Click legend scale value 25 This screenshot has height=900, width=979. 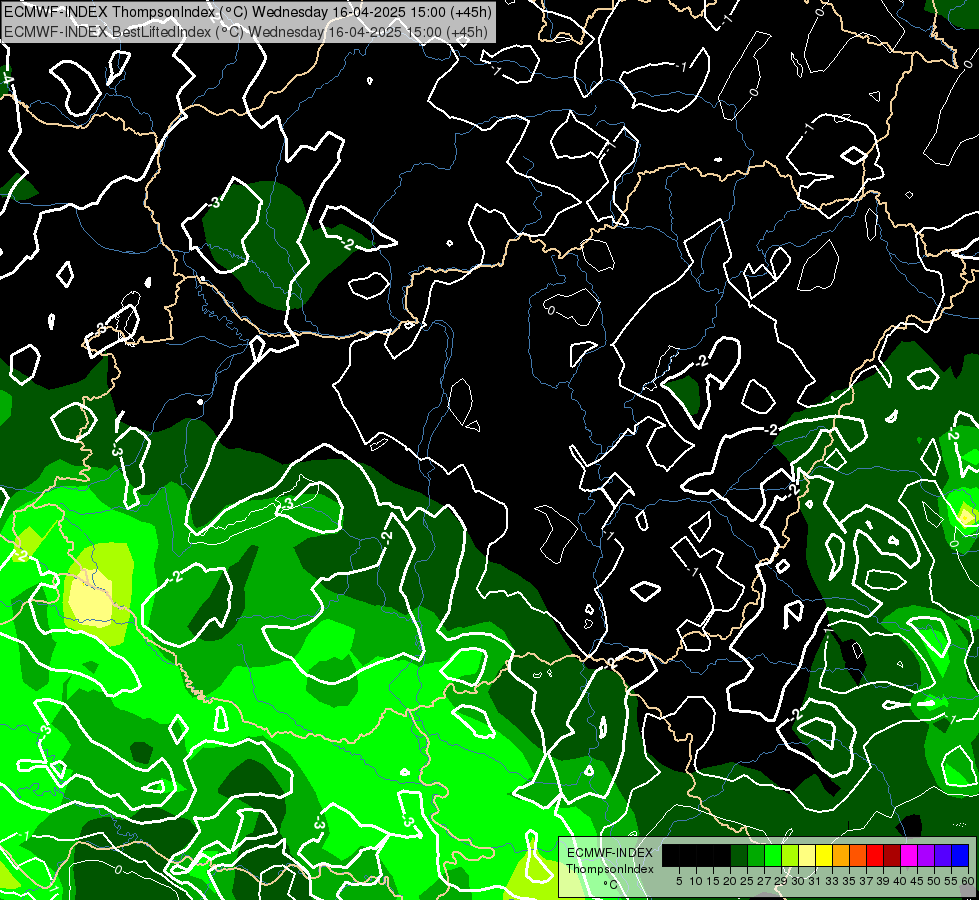[x=747, y=881]
